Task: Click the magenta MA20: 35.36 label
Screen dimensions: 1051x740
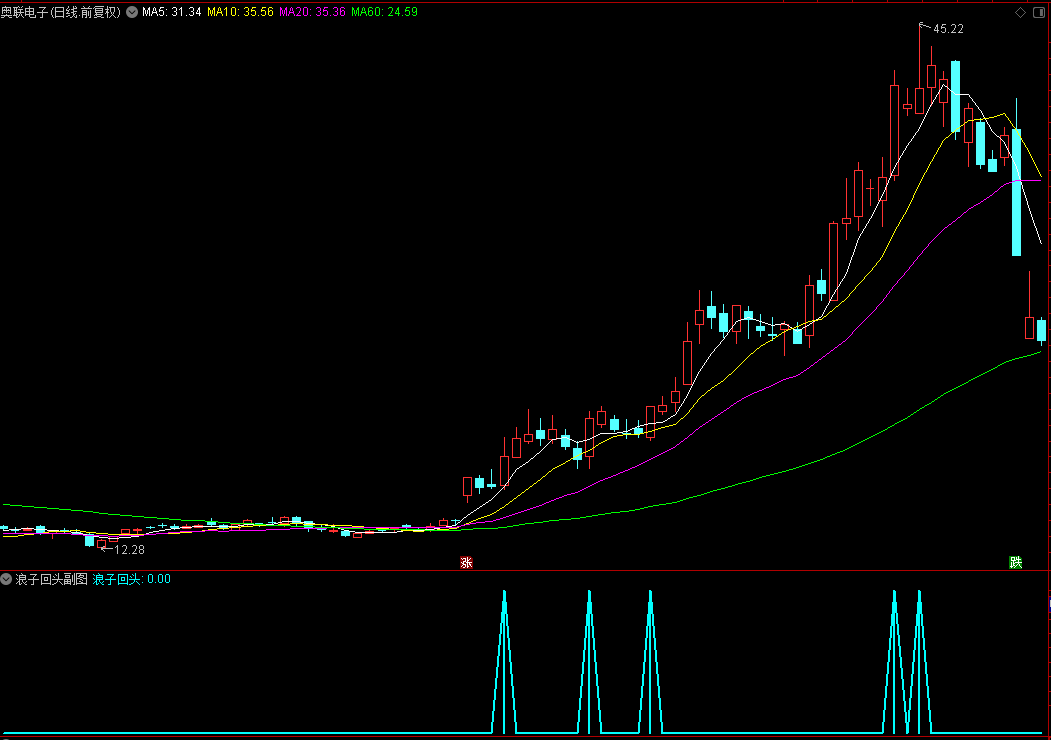Action: pos(312,12)
